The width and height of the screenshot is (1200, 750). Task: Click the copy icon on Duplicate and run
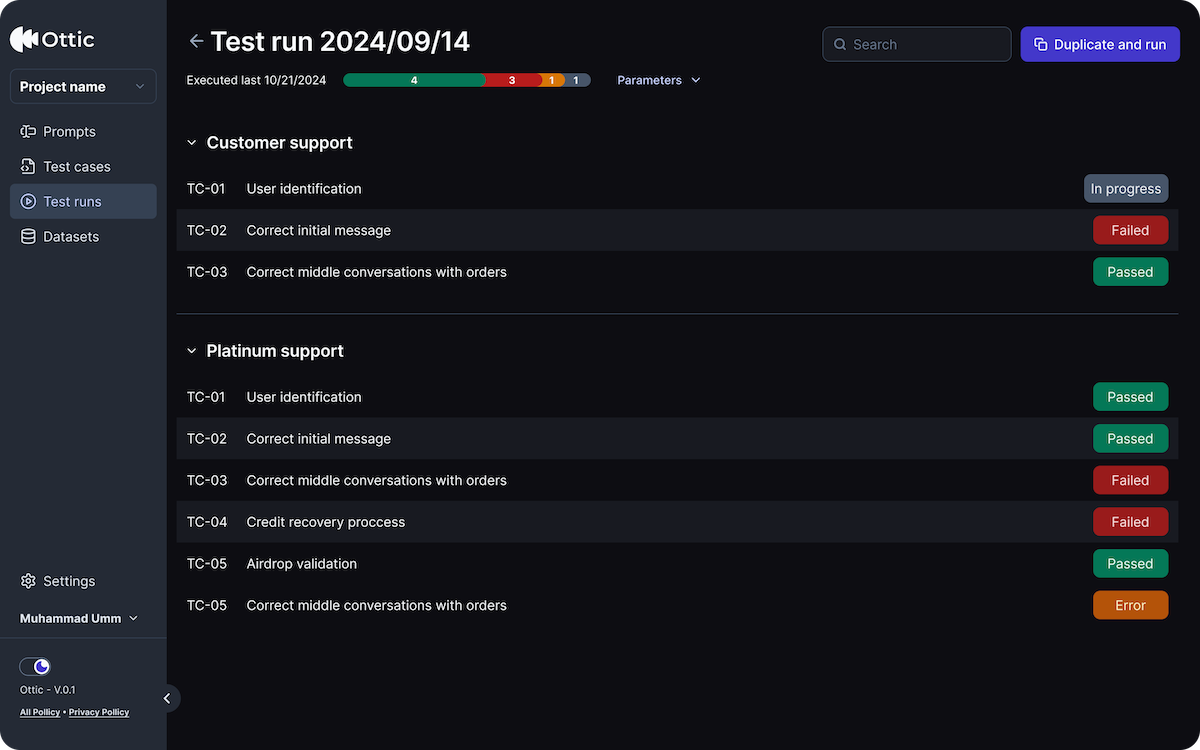pos(1041,45)
